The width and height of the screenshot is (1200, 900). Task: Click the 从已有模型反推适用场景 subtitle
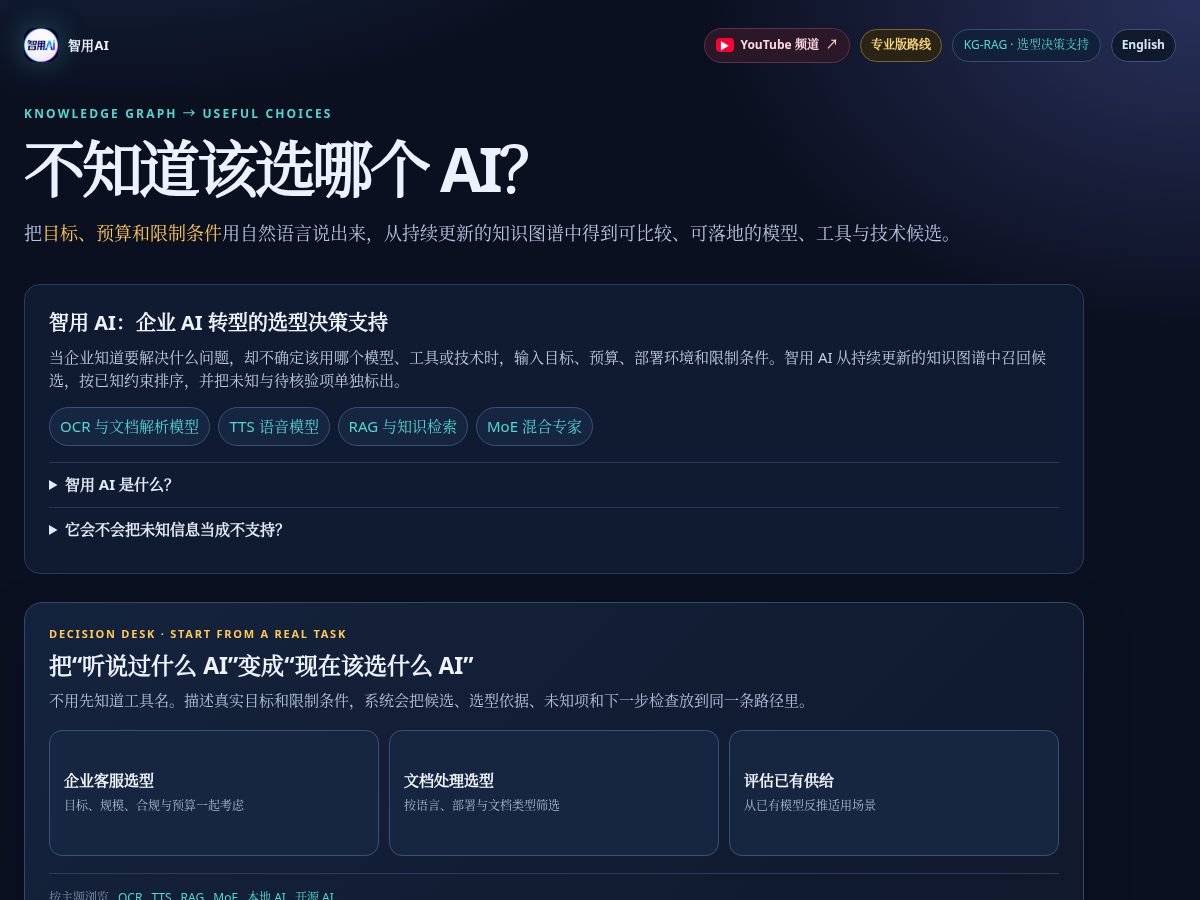pyautogui.click(x=810, y=805)
